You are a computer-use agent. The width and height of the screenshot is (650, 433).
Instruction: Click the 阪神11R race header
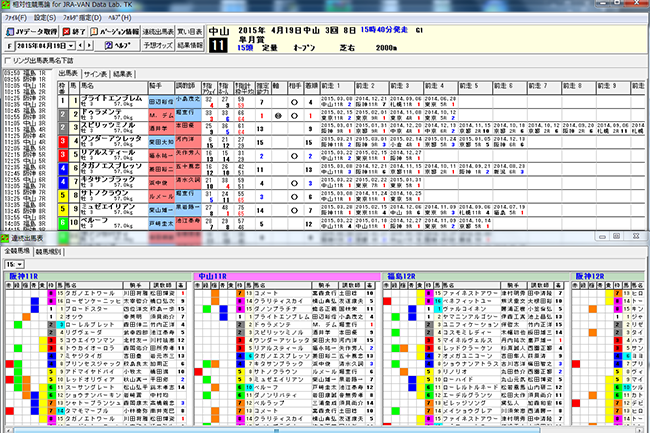point(98,276)
